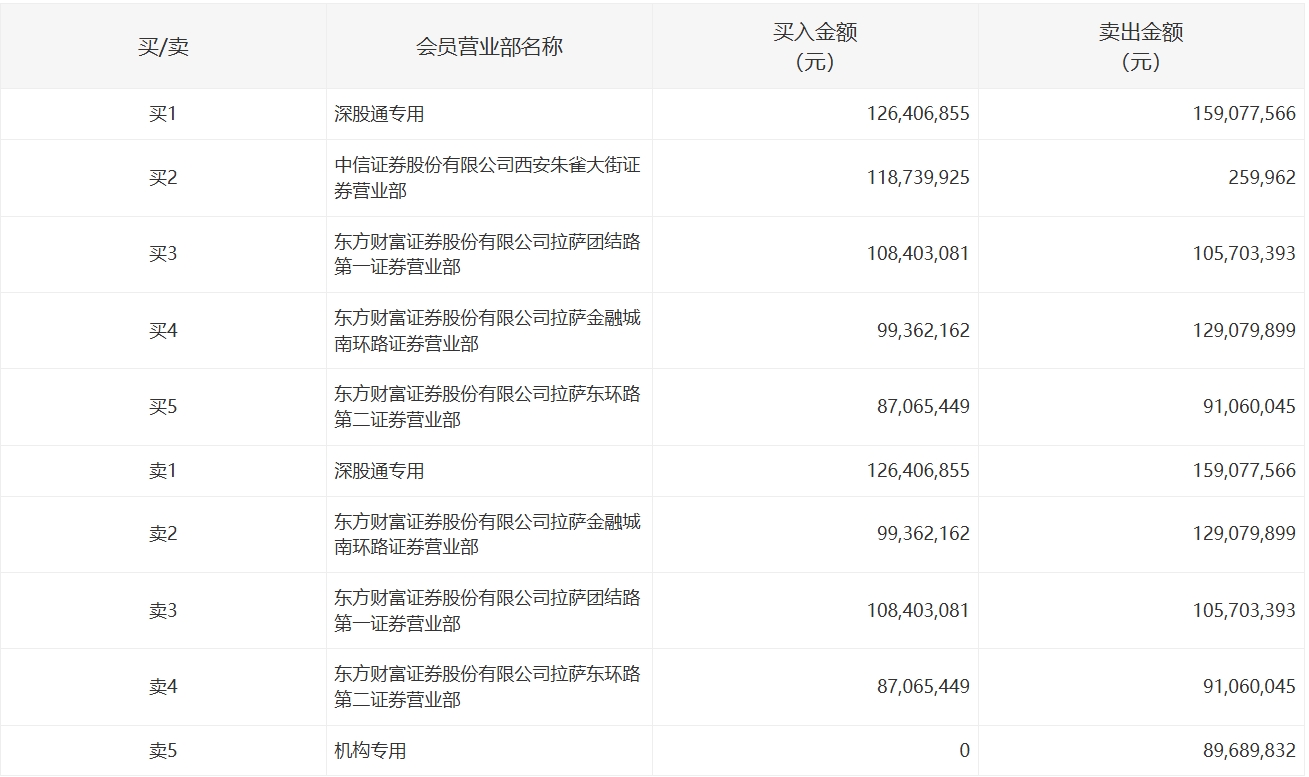Click 拉萨东环路第二证券营业部 in row 买5
Screen dimensions: 1309x777
pos(487,407)
